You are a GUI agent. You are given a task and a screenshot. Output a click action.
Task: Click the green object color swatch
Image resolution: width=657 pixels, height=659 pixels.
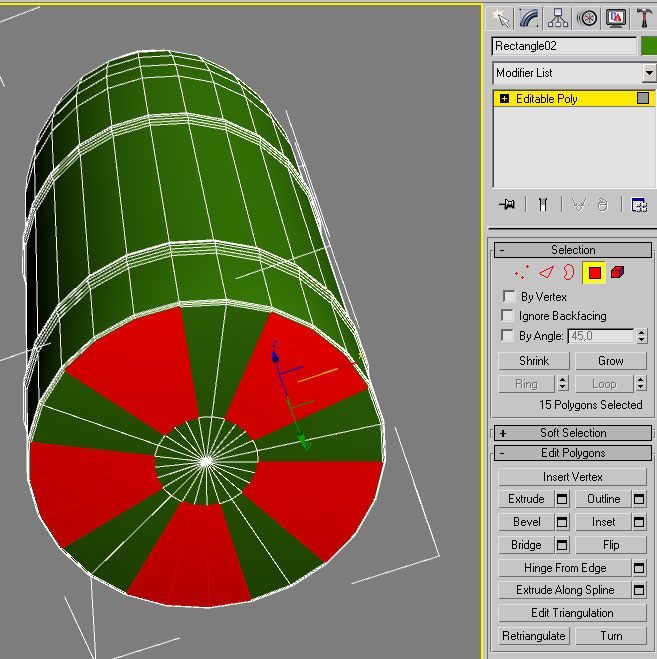(649, 46)
